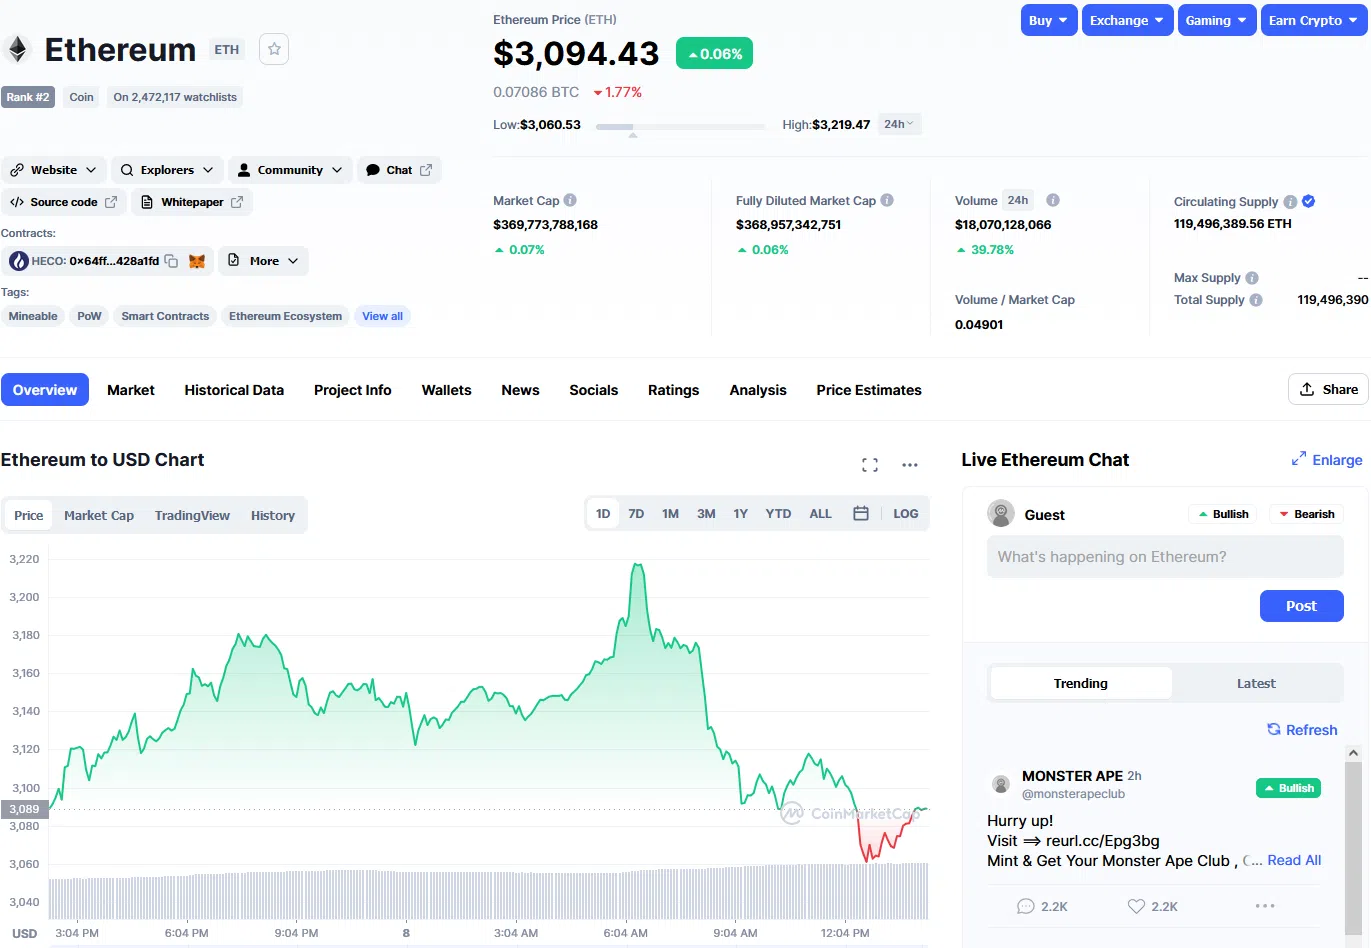Viewport: 1371px width, 948px height.
Task: Add Ethereum to watchlist with star icon
Action: [274, 49]
